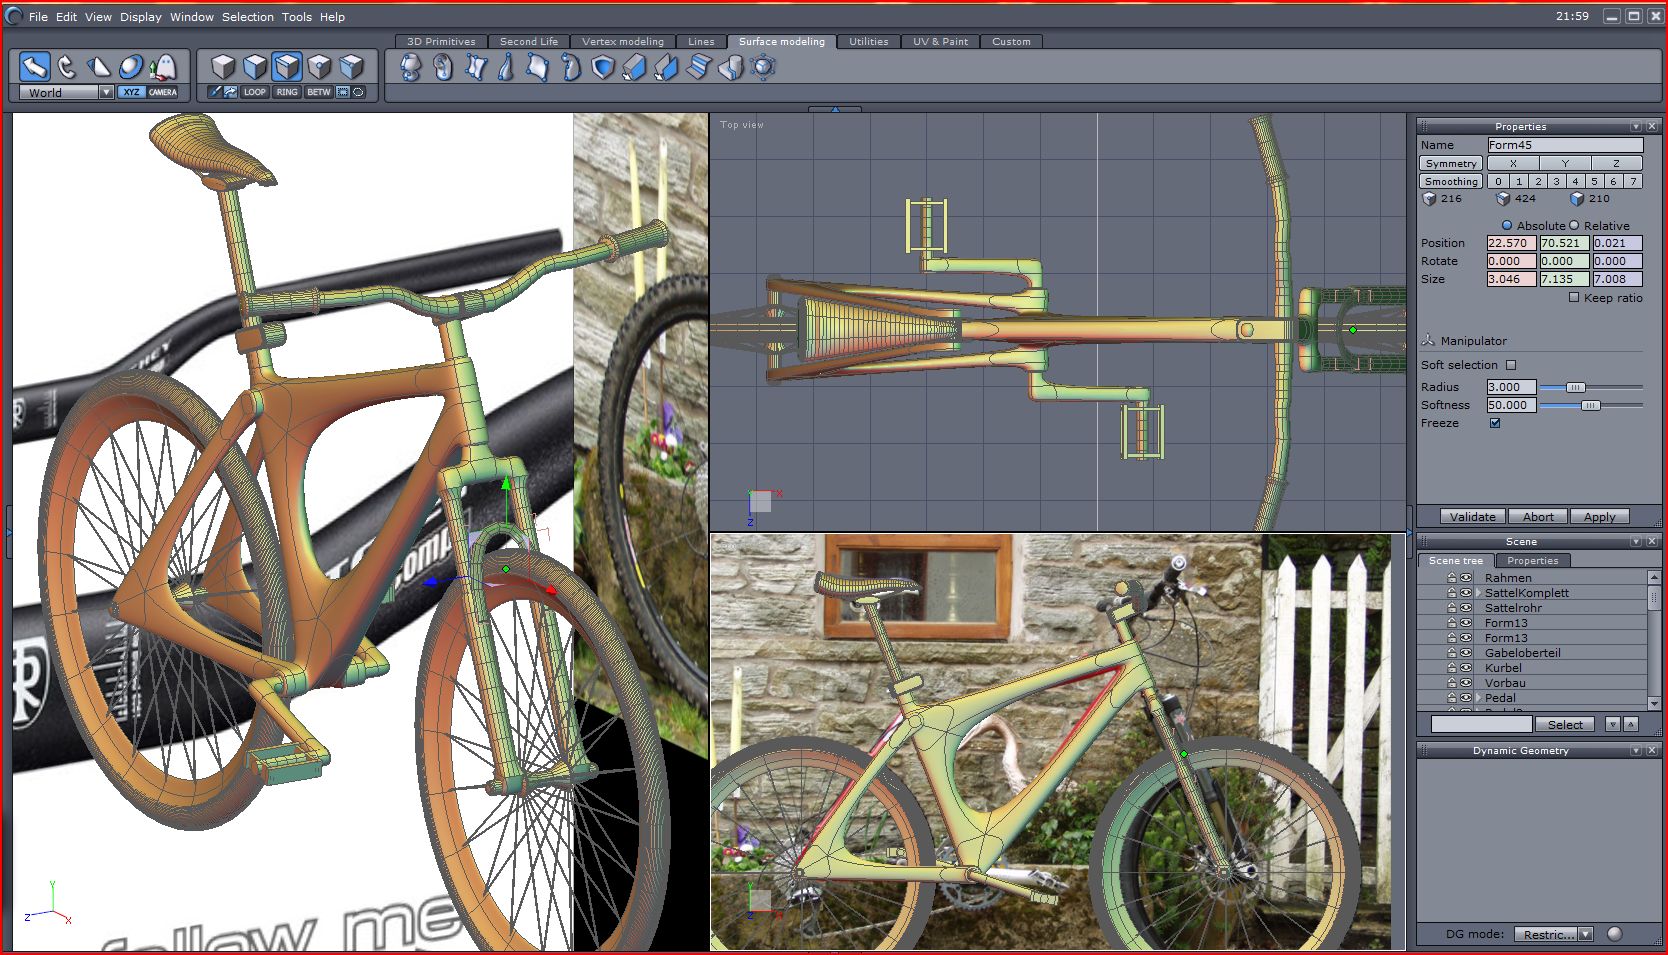Pick the offset surface tool with downward arrow

pos(666,67)
